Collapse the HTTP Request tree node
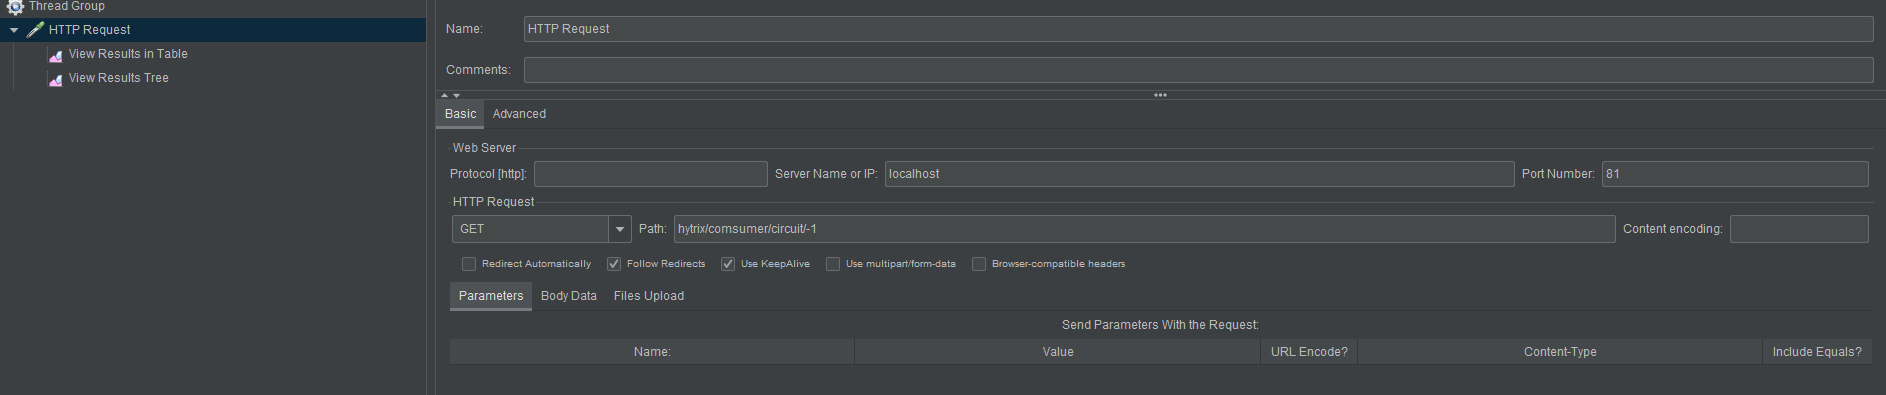The image size is (1886, 395). pyautogui.click(x=14, y=30)
